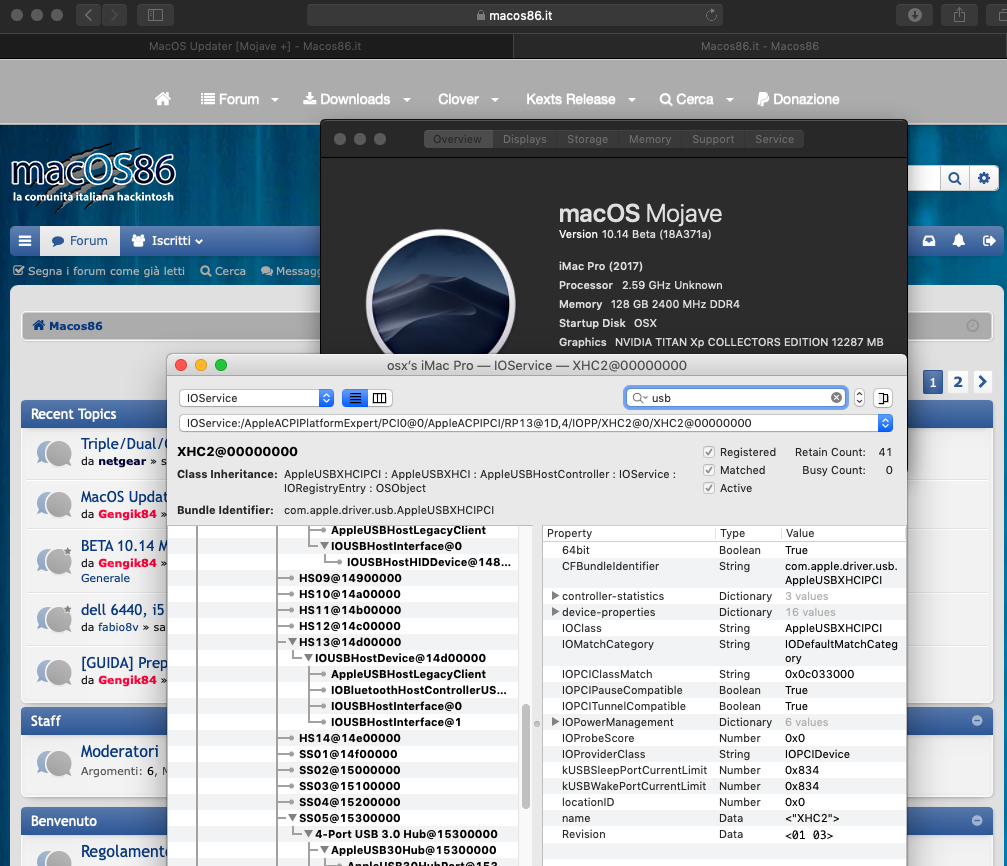1007x866 pixels.
Task: Open the IOService plane dropdown
Action: point(256,398)
